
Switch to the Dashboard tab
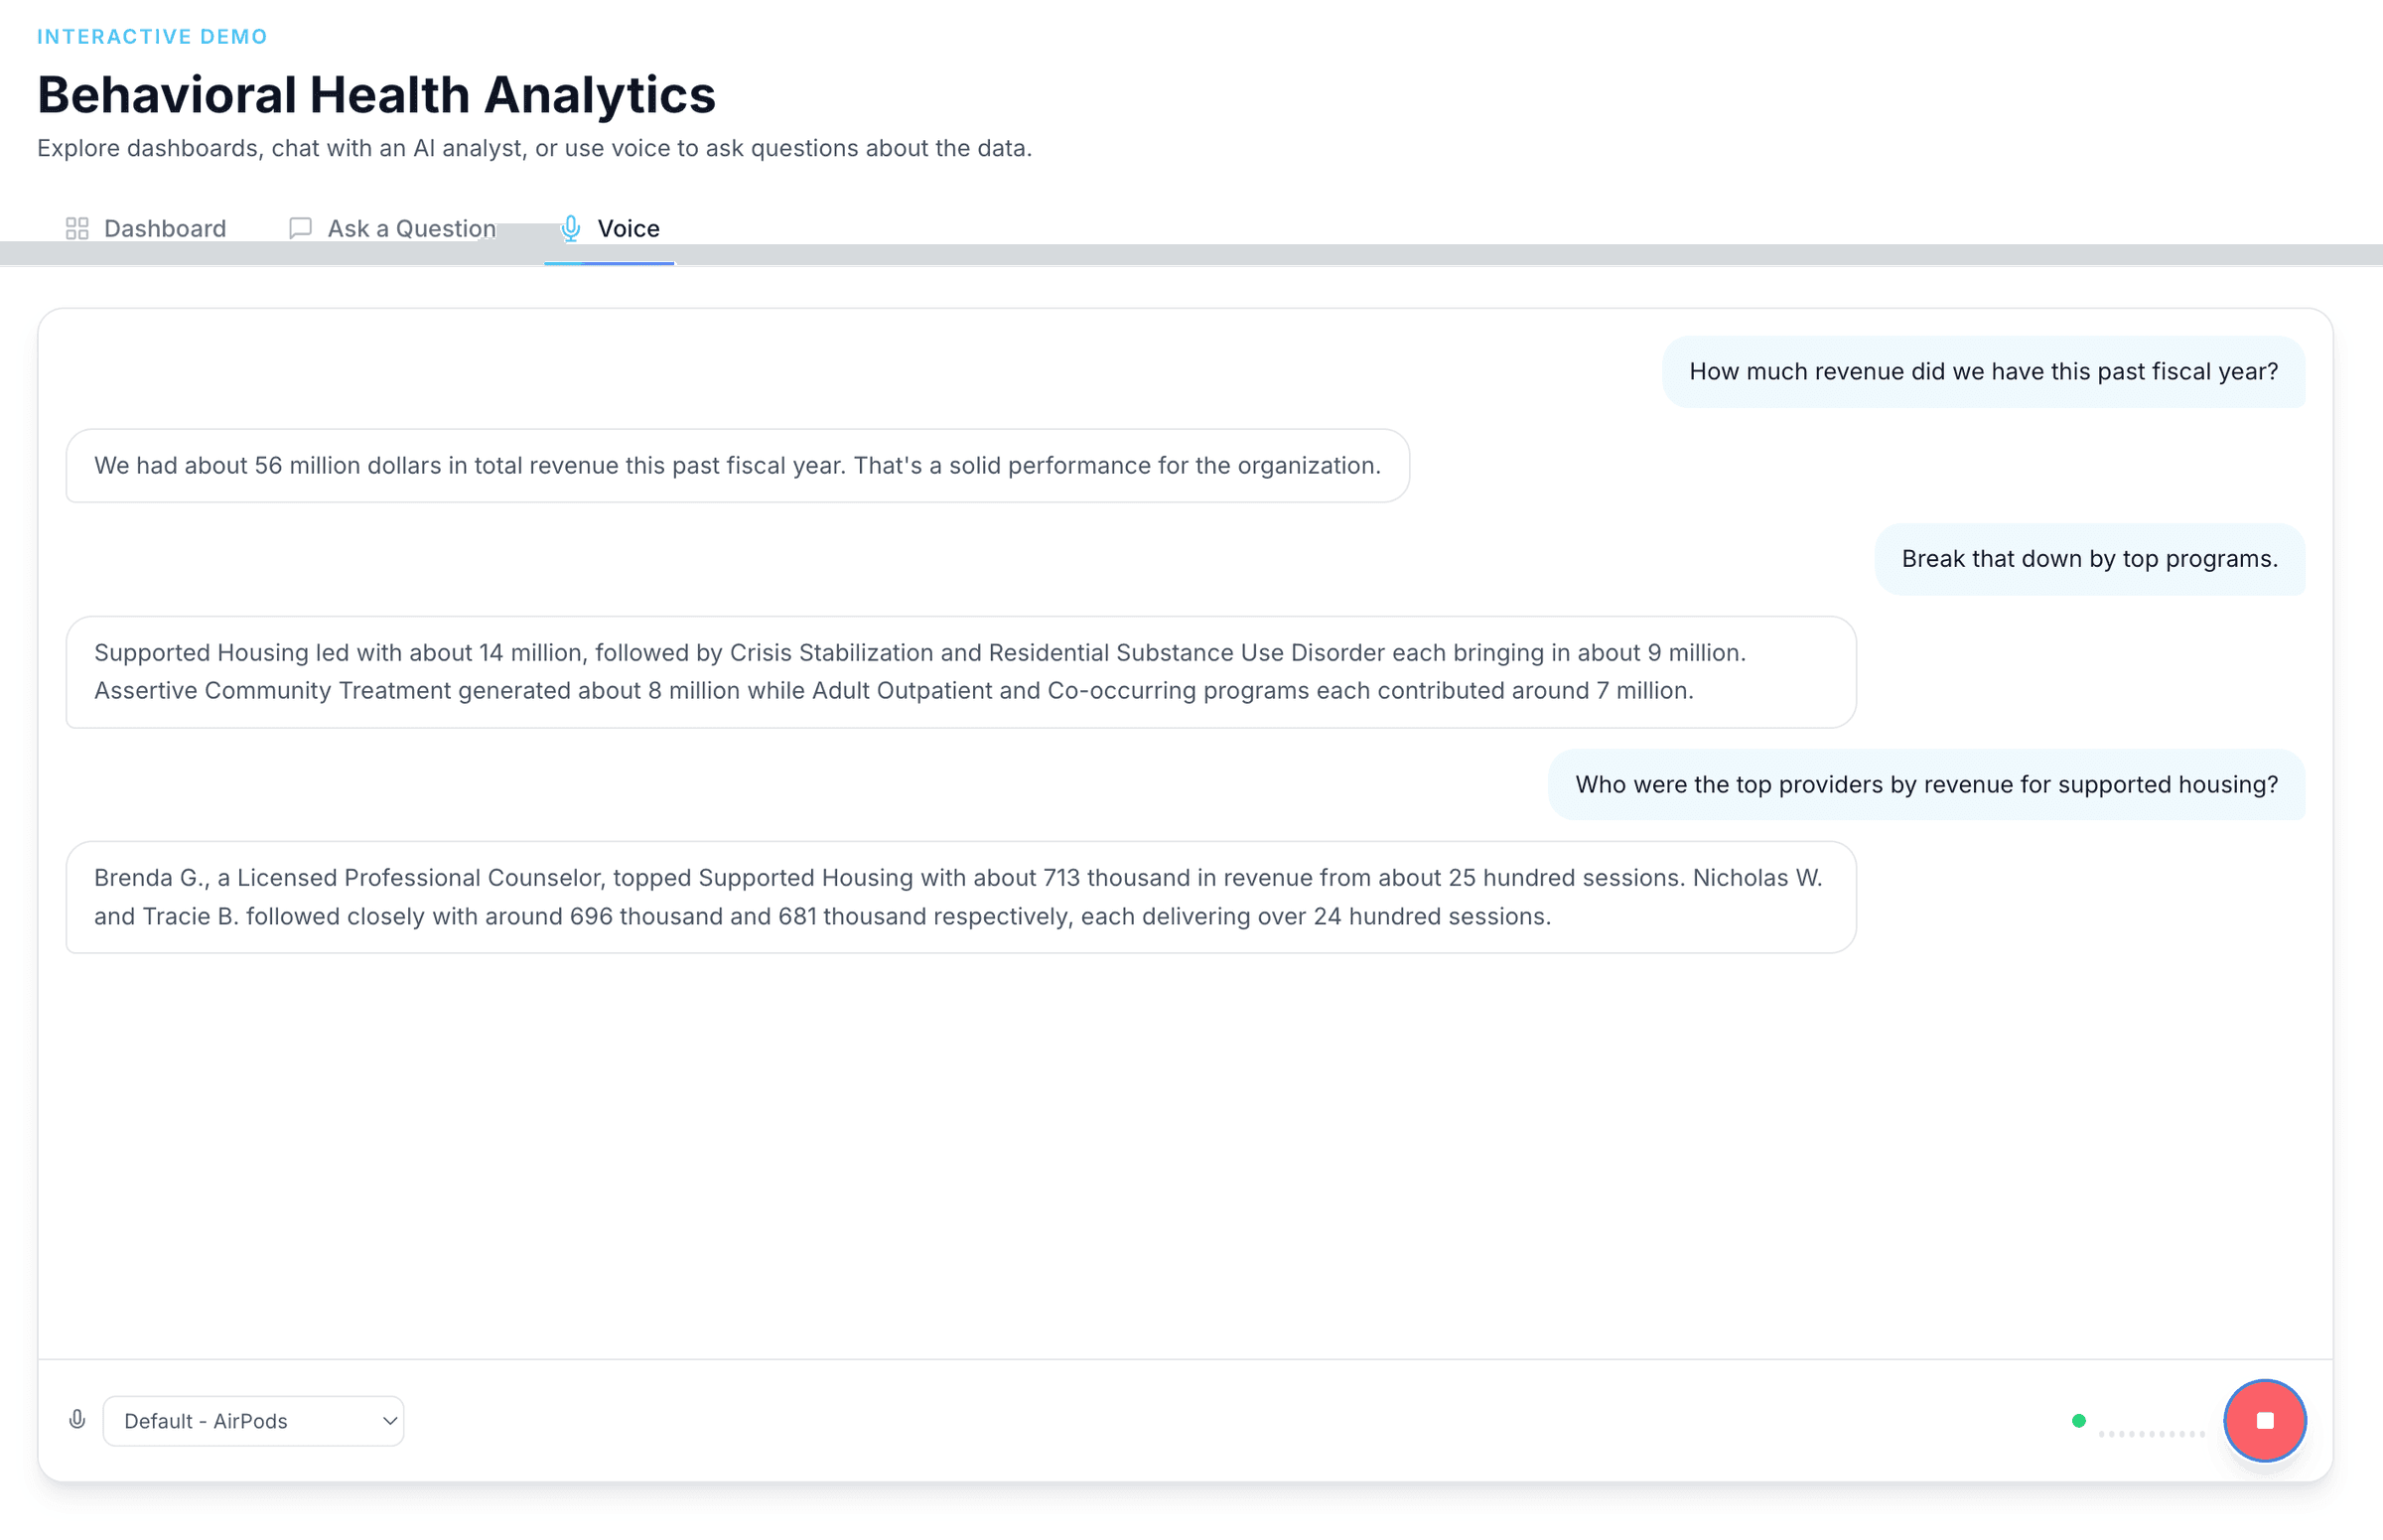pyautogui.click(x=165, y=229)
